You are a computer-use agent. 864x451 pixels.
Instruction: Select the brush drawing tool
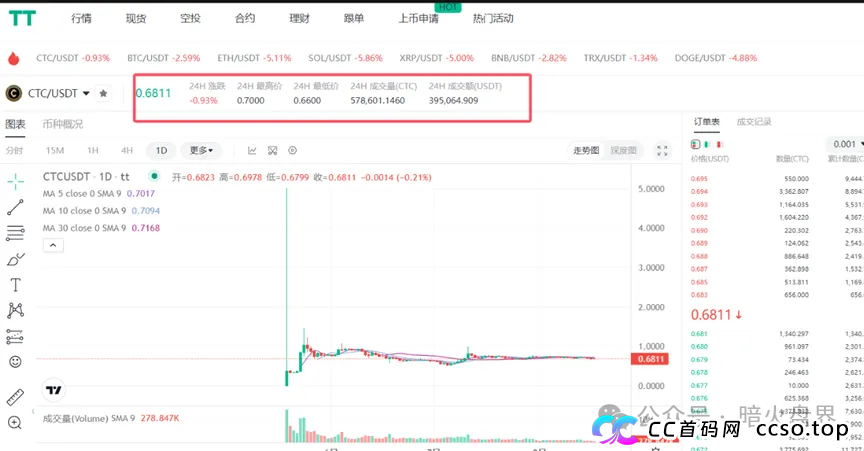pos(15,259)
